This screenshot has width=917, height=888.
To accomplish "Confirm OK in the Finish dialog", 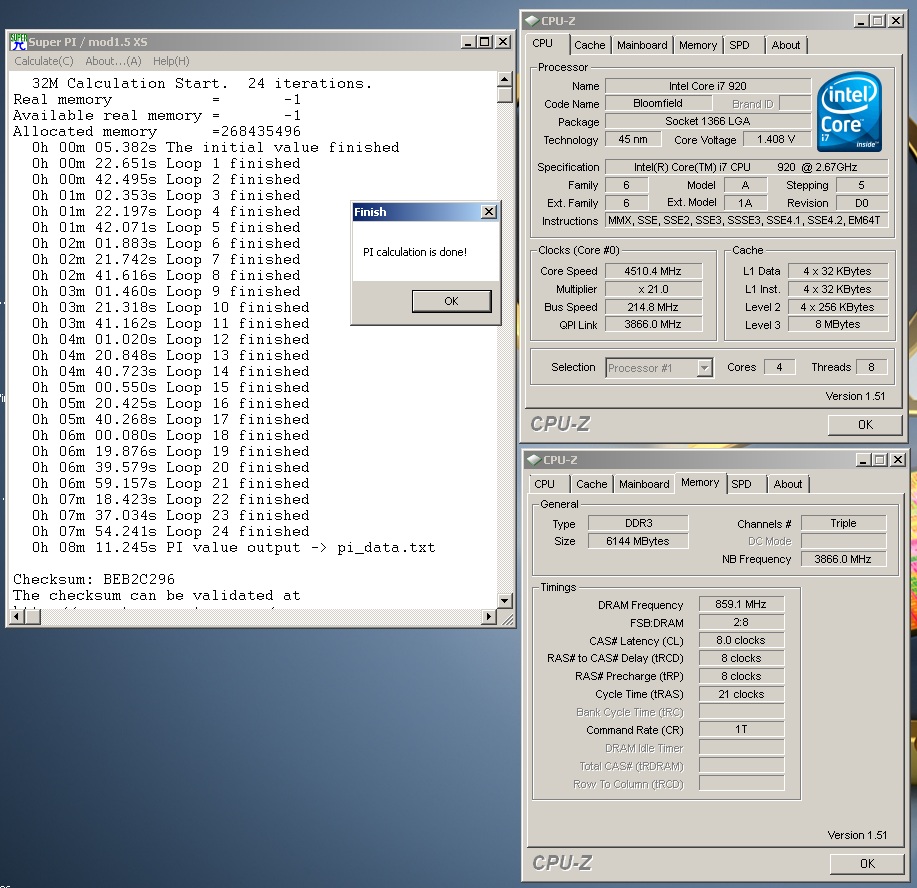I will 451,301.
